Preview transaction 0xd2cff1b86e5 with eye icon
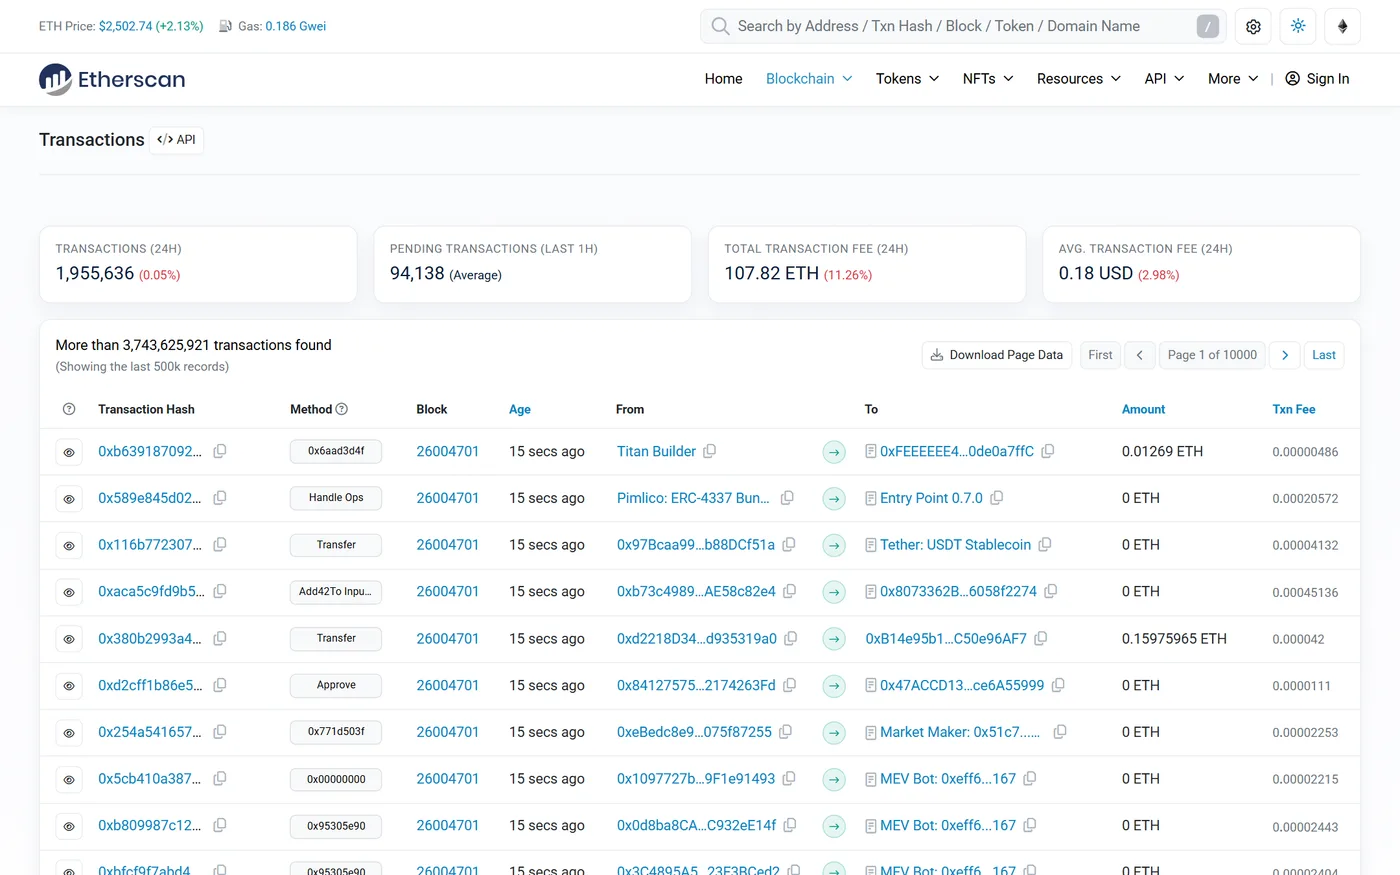 pos(69,686)
